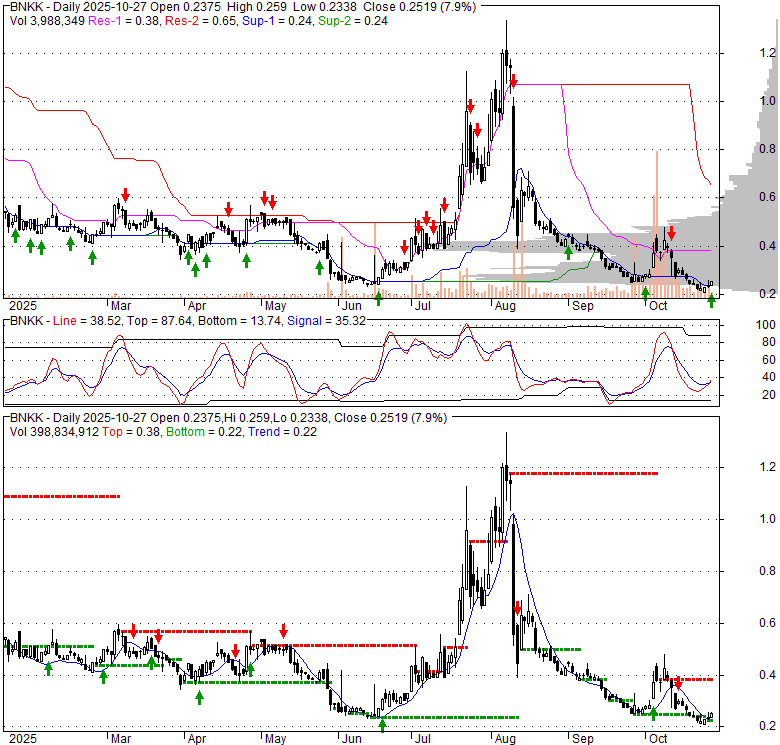Click the Jun label on top chart time axis

[x=352, y=305]
